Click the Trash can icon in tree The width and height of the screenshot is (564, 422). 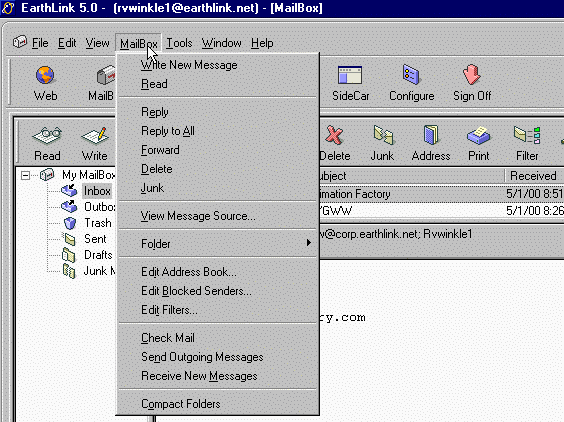[70, 223]
